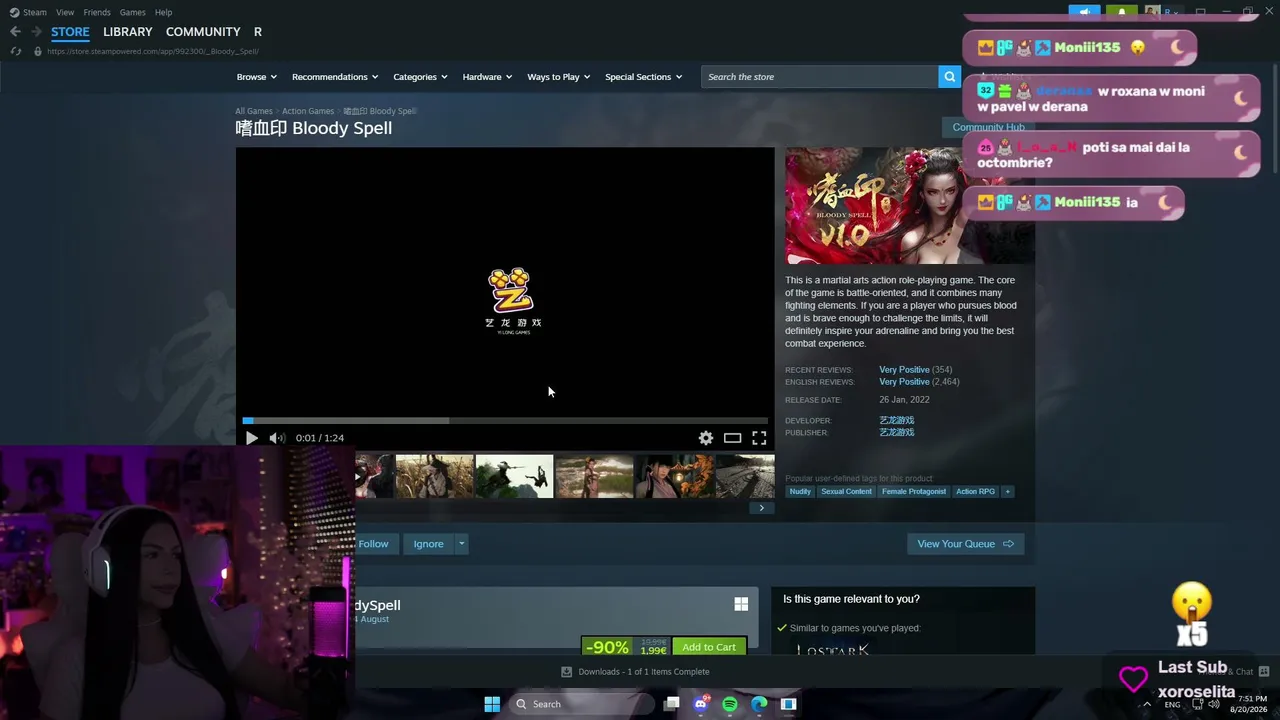Viewport: 1280px width, 720px height.
Task: Open trailer video settings gear
Action: tap(706, 438)
